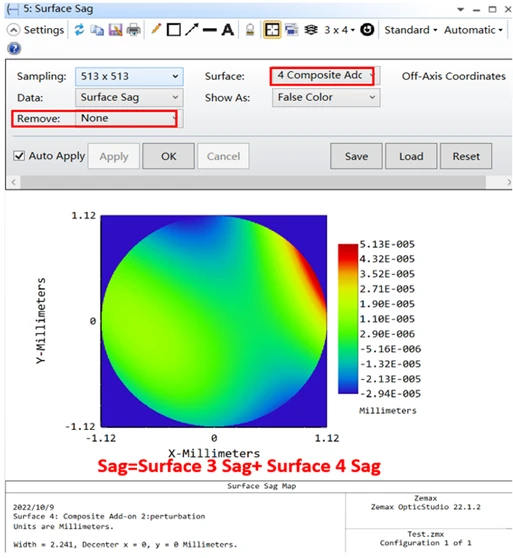Open the Standard menu in toolbar

pyautogui.click(x=411, y=30)
